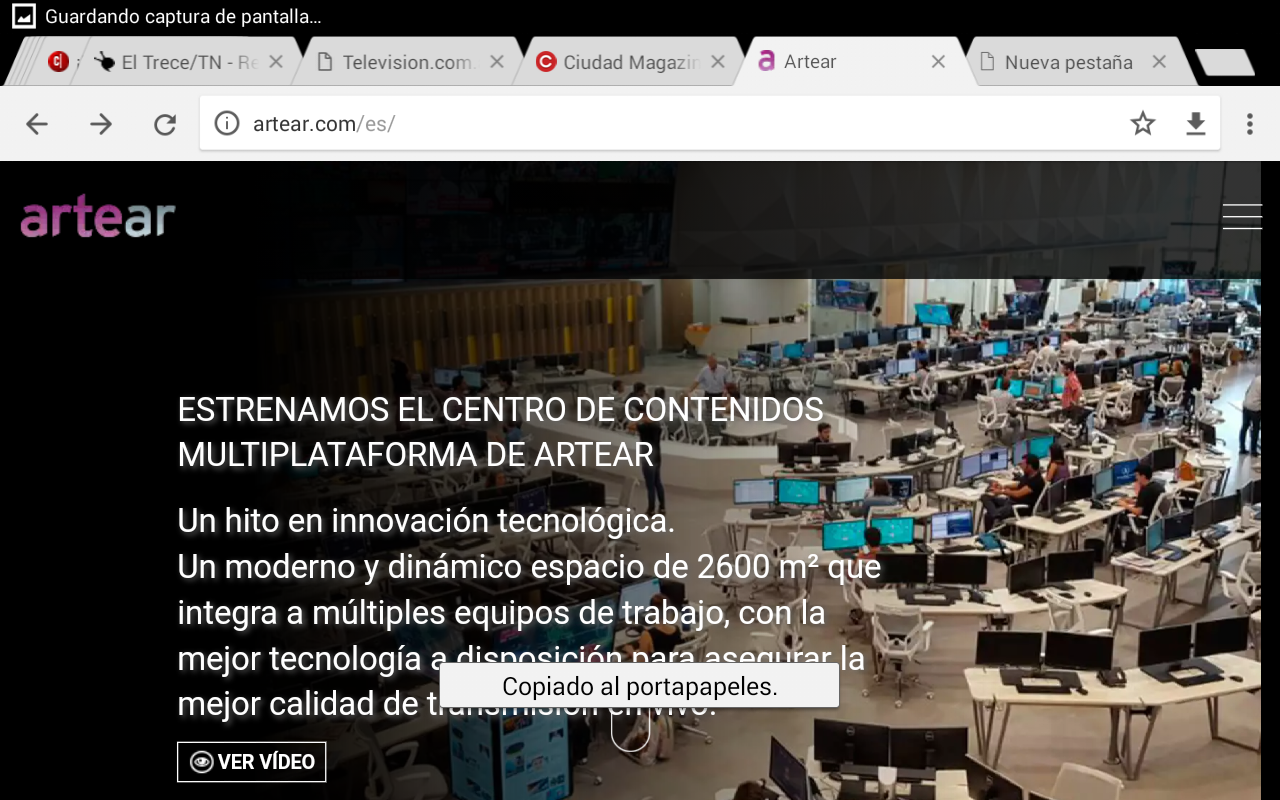Close the El Trece/TN tab

[x=276, y=62]
